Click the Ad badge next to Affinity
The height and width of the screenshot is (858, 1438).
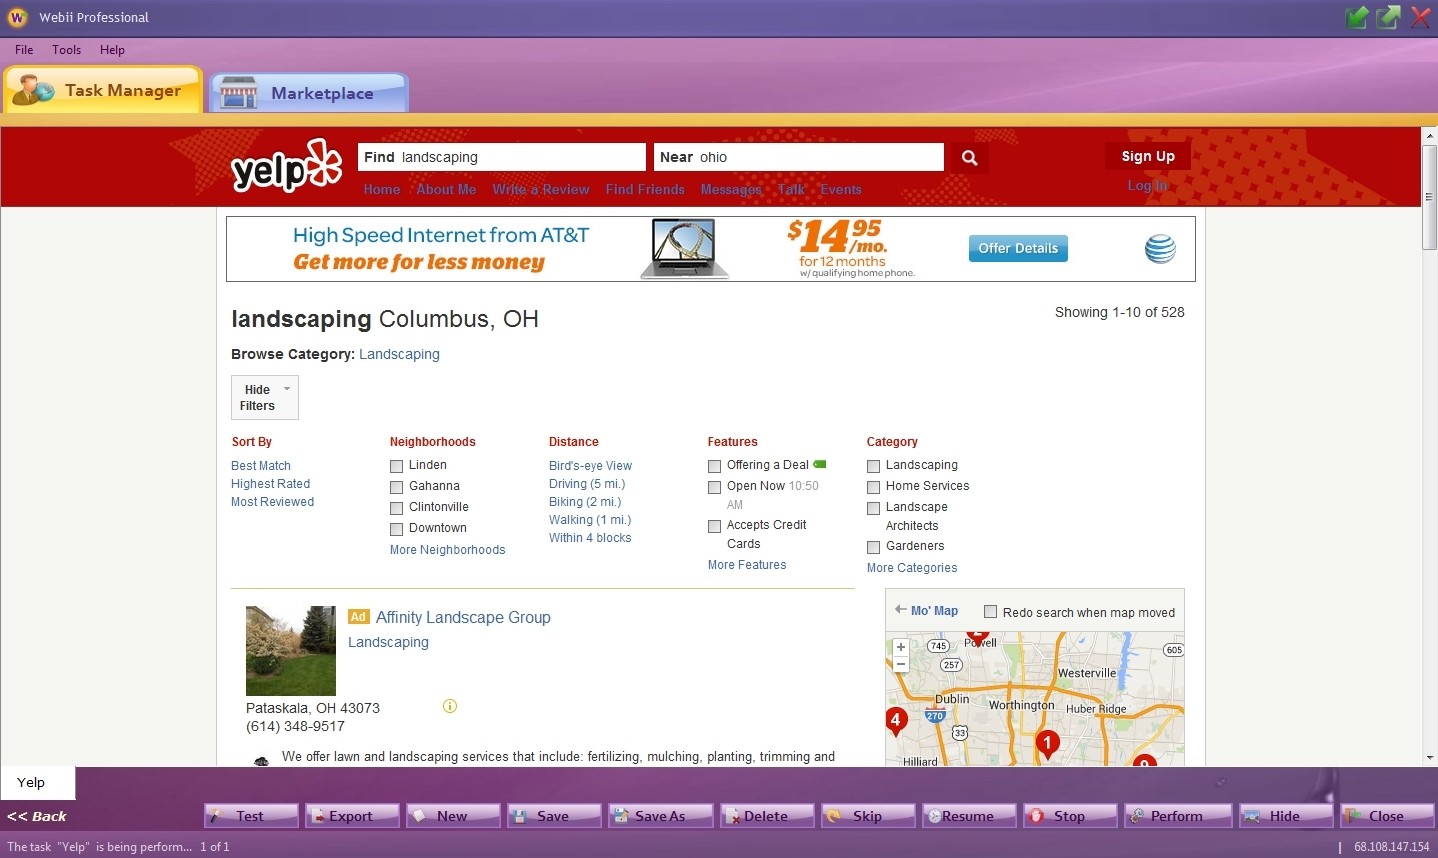click(x=359, y=617)
